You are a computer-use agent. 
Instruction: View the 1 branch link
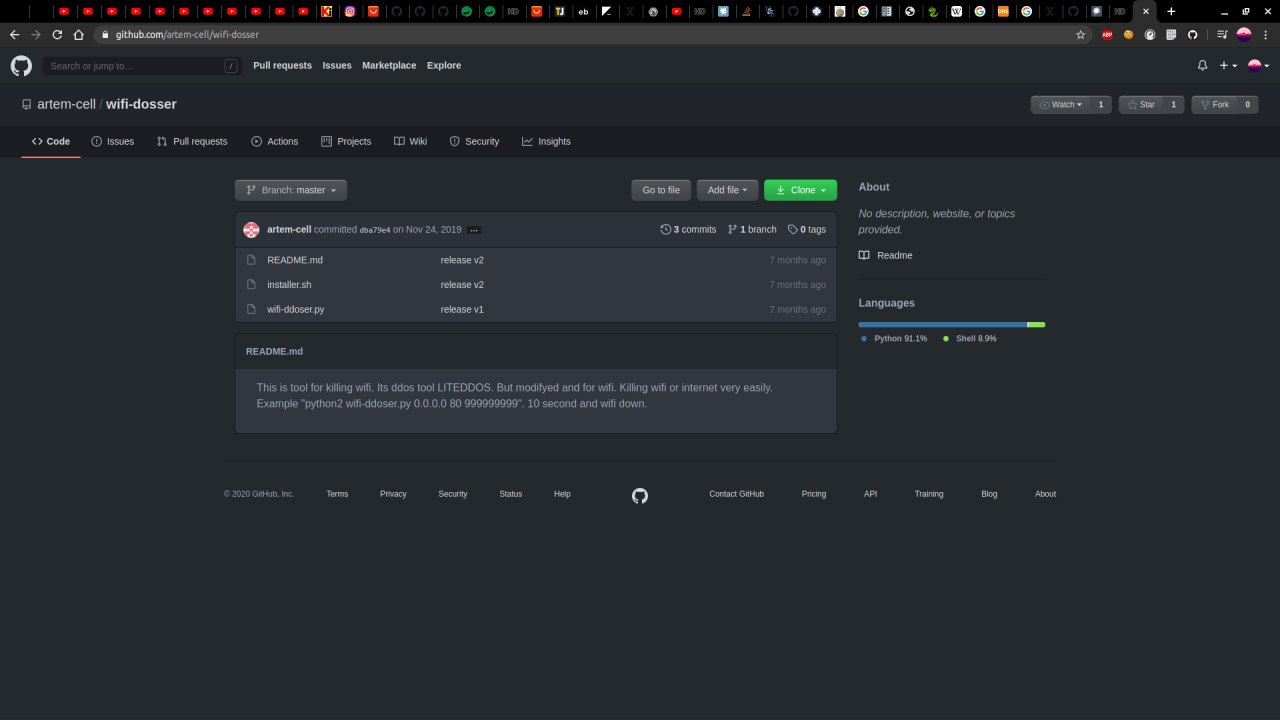click(x=752, y=230)
